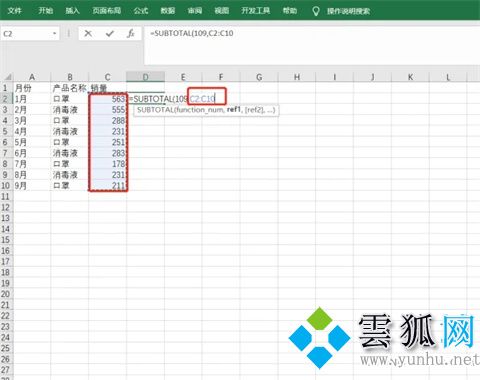The height and width of the screenshot is (380, 480).
Task: Open the 审阅 ribbon tab
Action: [x=195, y=11]
